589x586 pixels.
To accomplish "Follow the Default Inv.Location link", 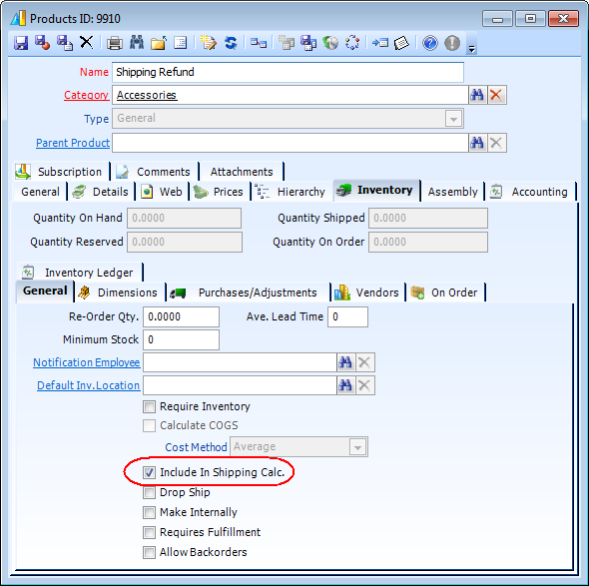I will pos(88,386).
